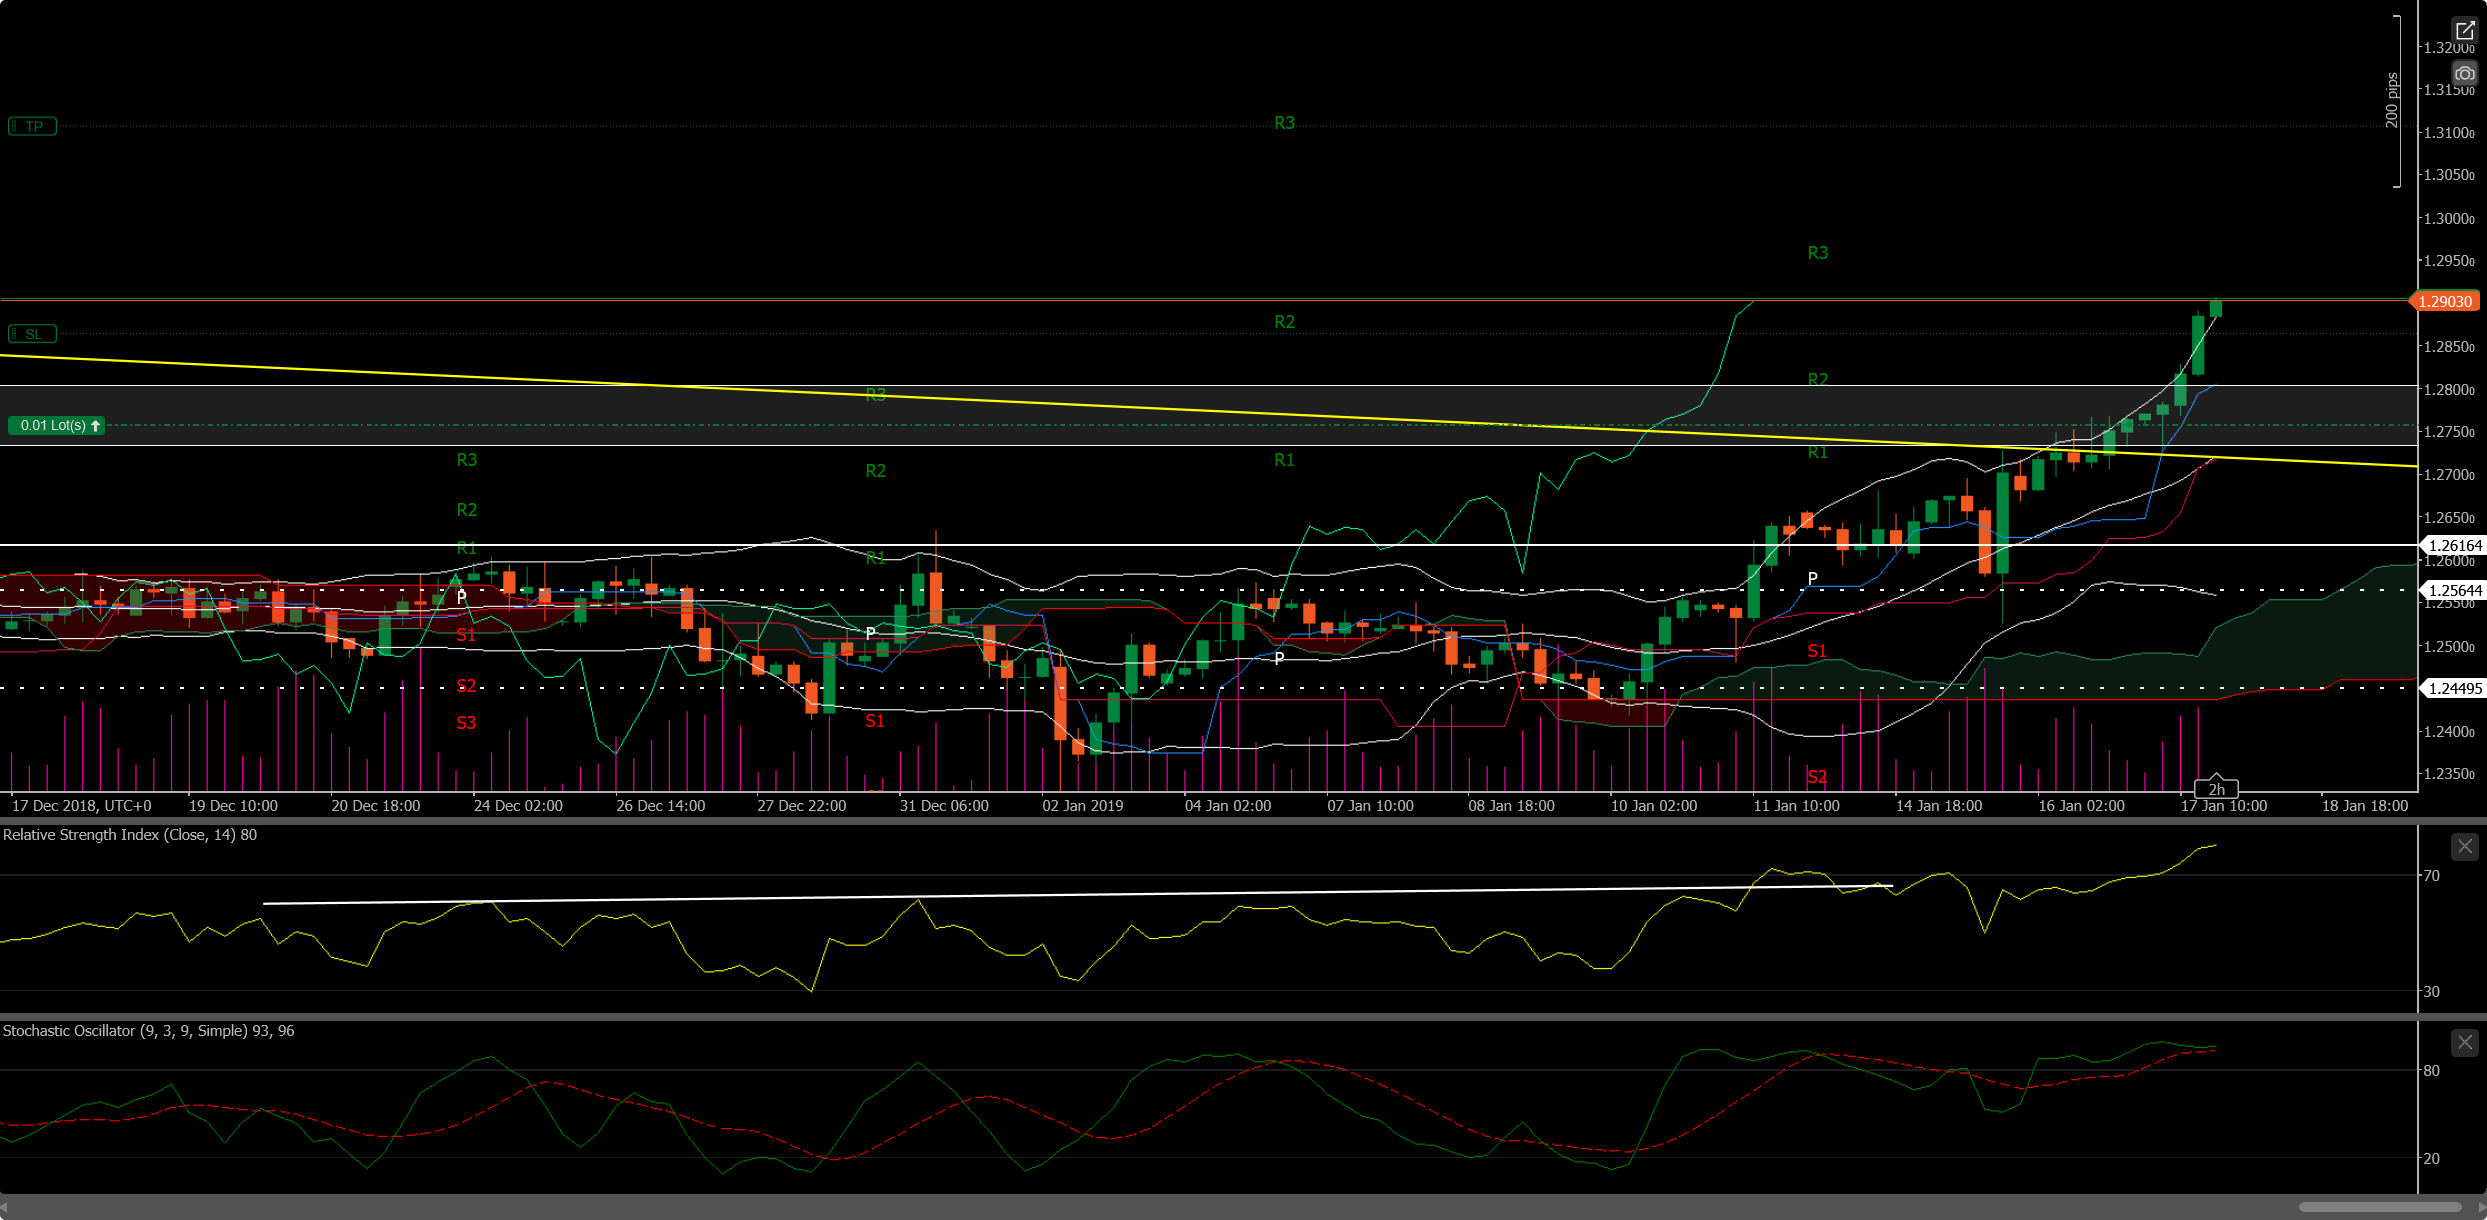This screenshot has width=2487, height=1220.
Task: Click the Relative Strength Index indicator title
Action: [x=130, y=835]
